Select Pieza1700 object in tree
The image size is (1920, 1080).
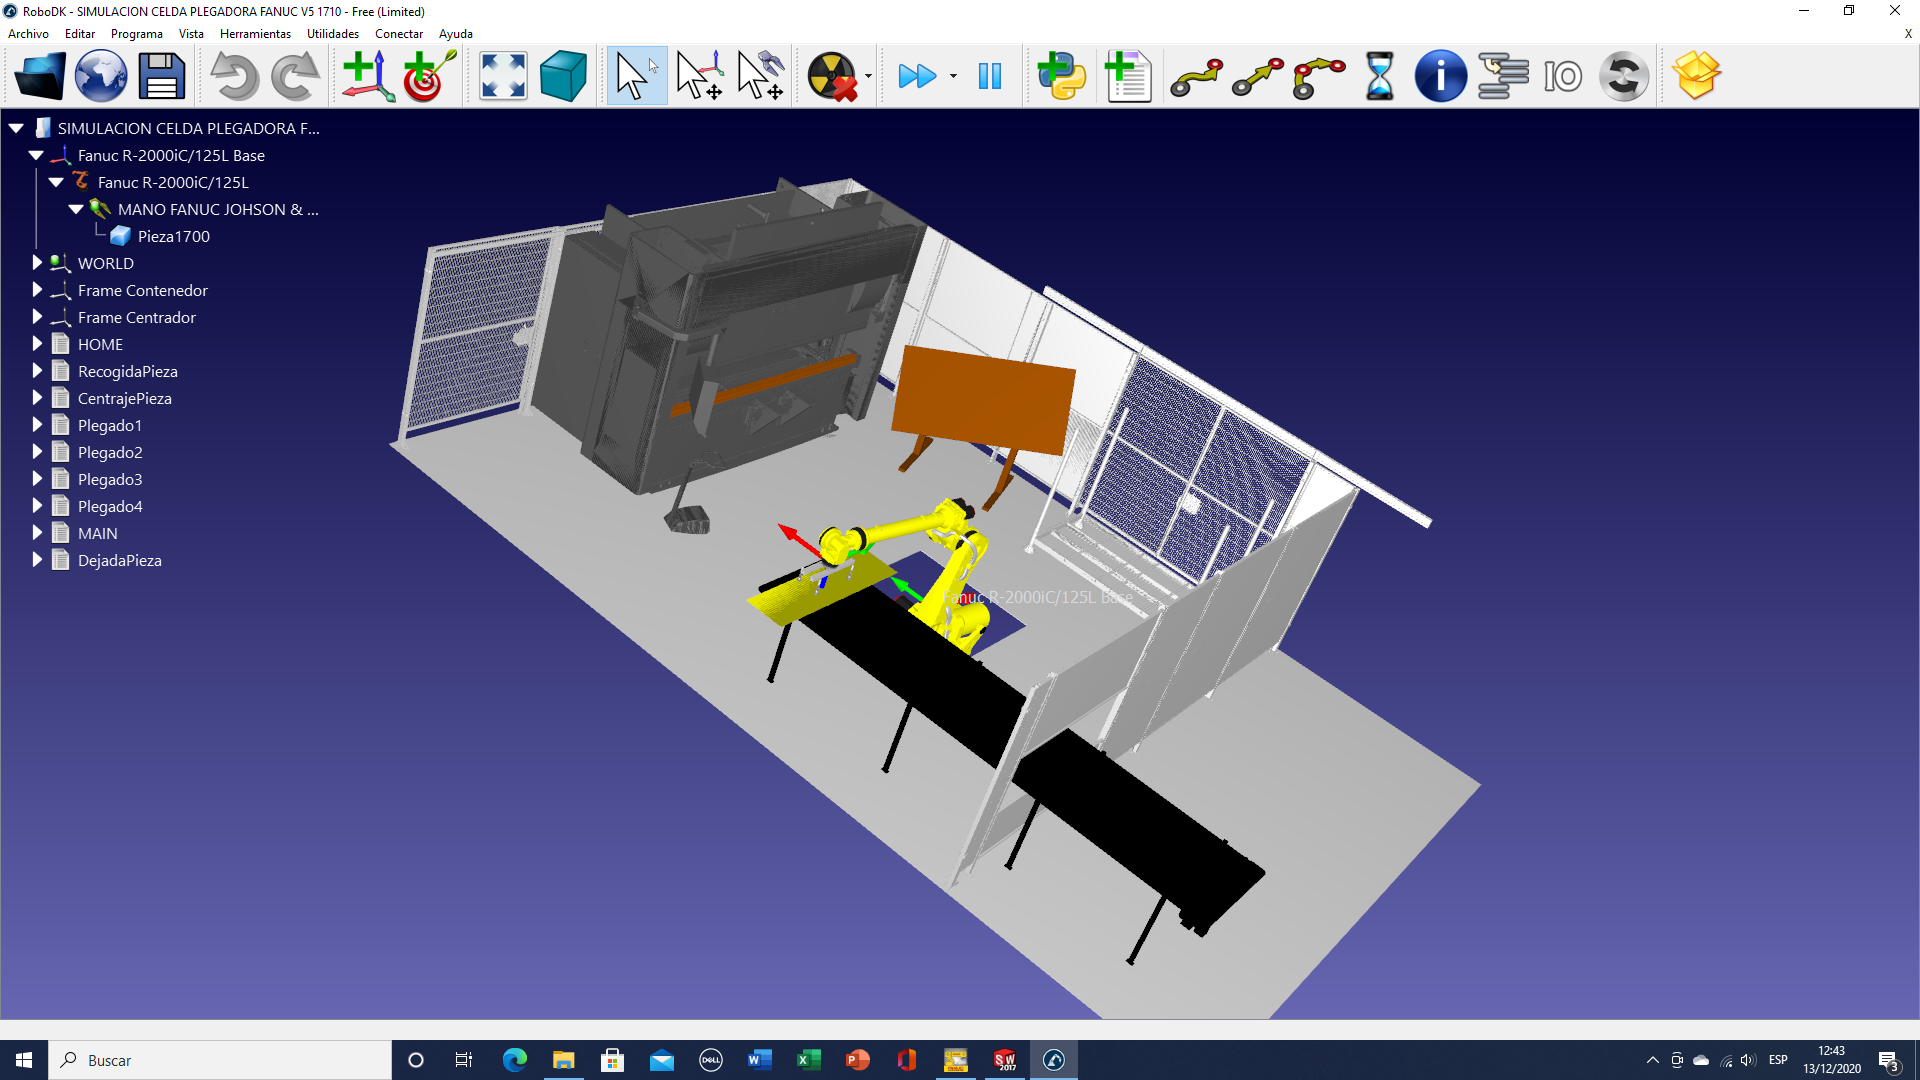(173, 237)
